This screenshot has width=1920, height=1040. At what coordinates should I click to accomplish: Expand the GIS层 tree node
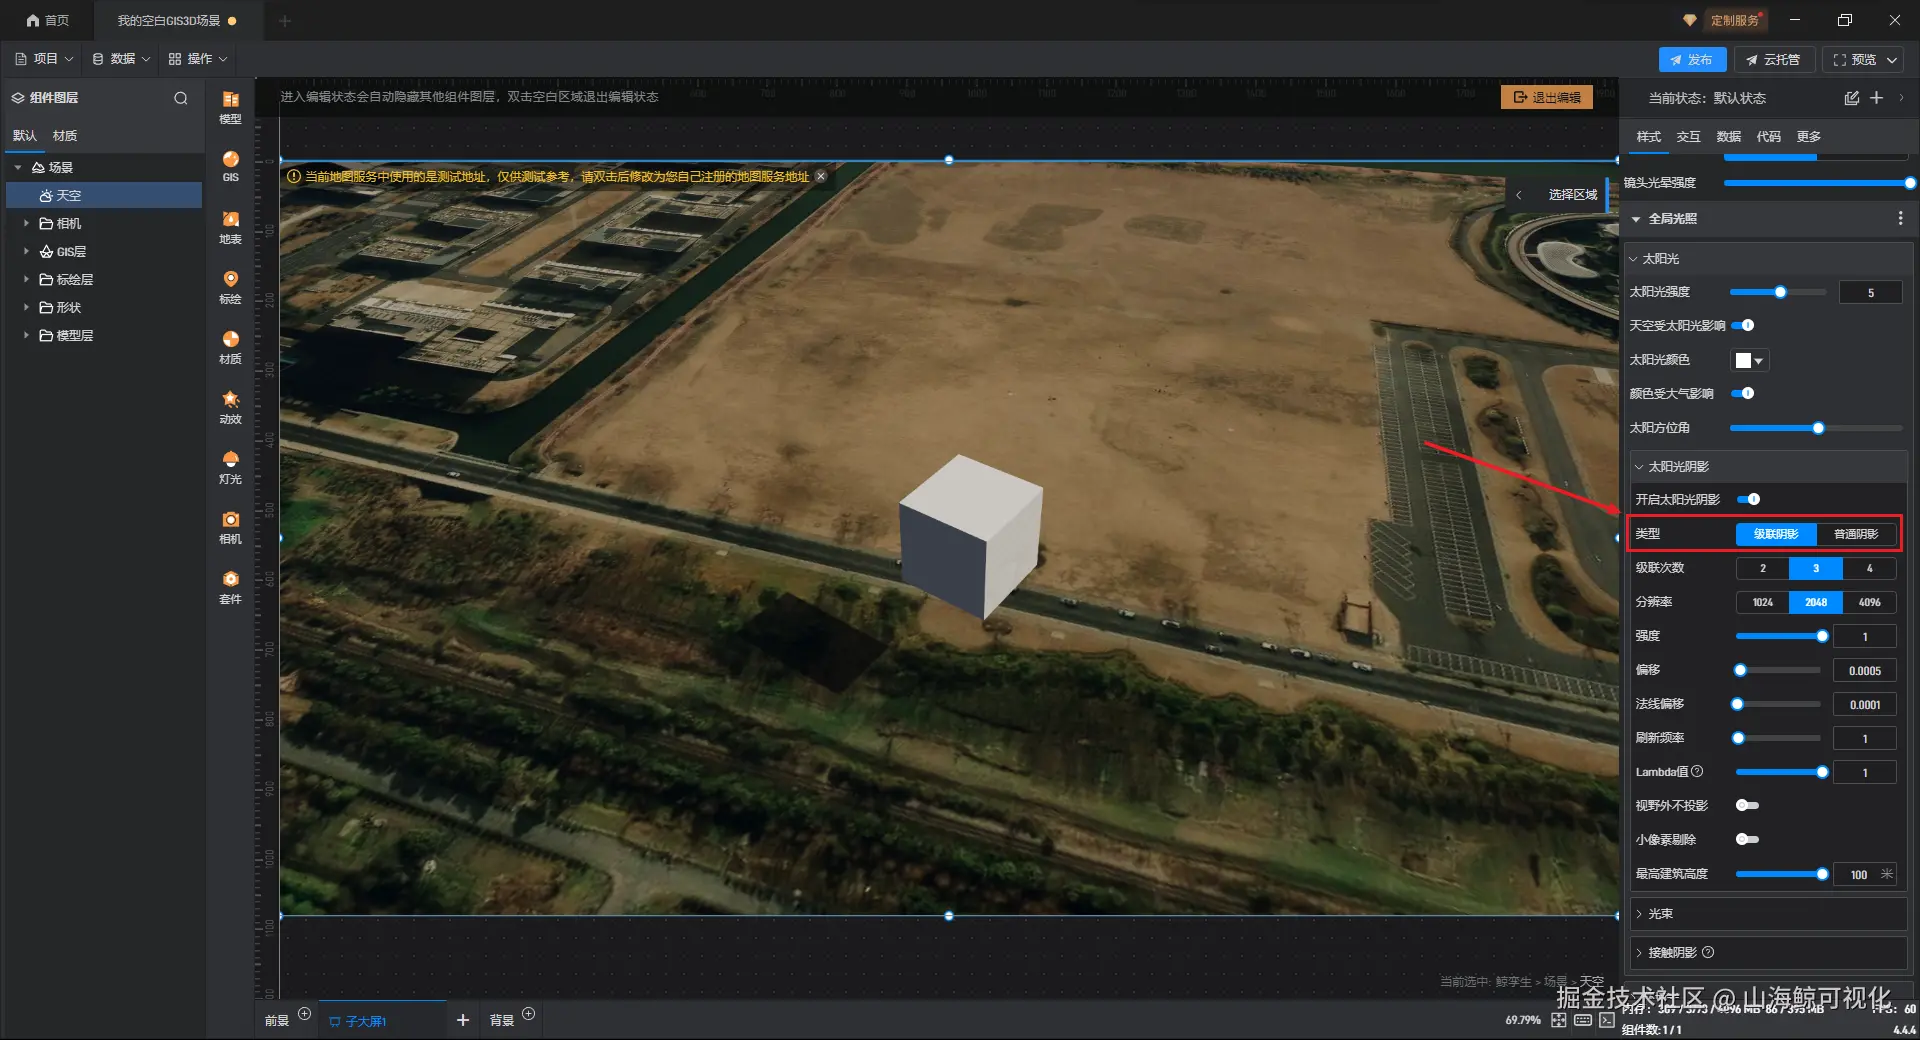(x=26, y=251)
